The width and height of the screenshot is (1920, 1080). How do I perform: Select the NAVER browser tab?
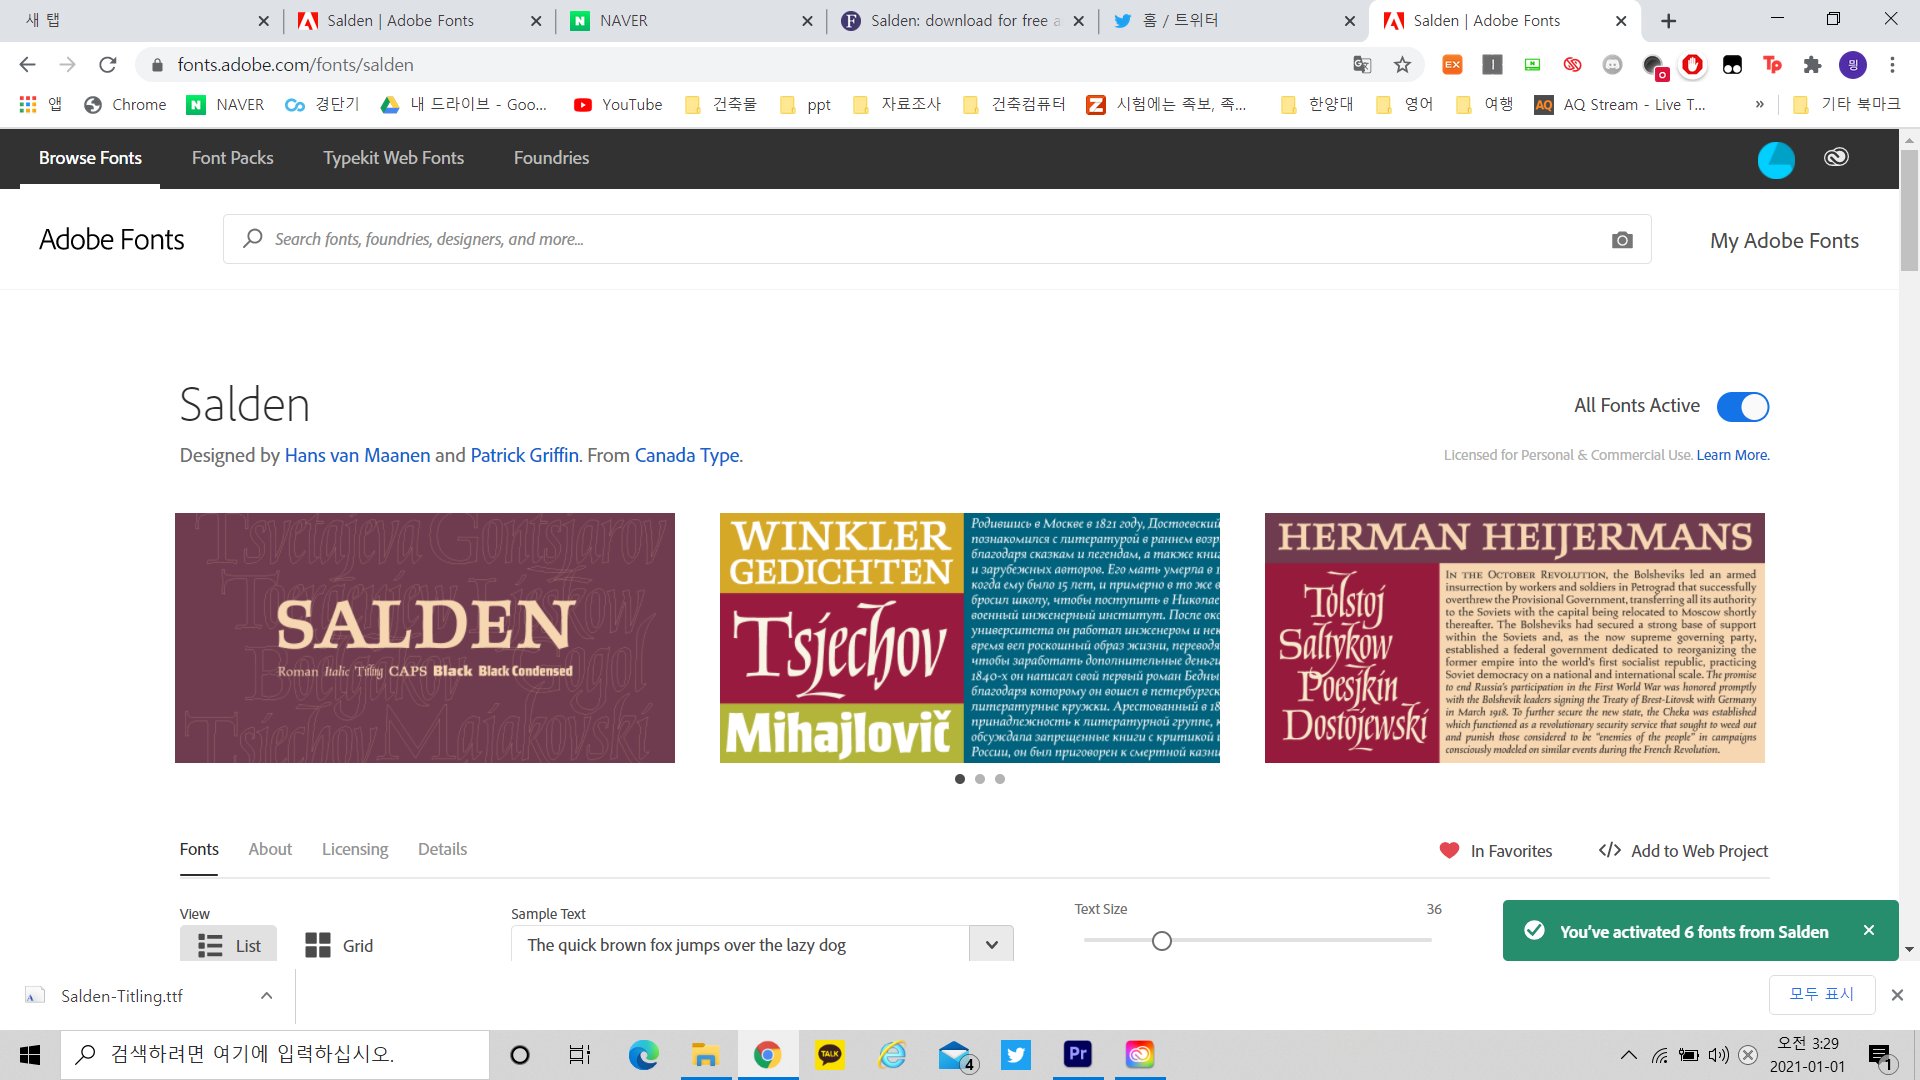[650, 20]
